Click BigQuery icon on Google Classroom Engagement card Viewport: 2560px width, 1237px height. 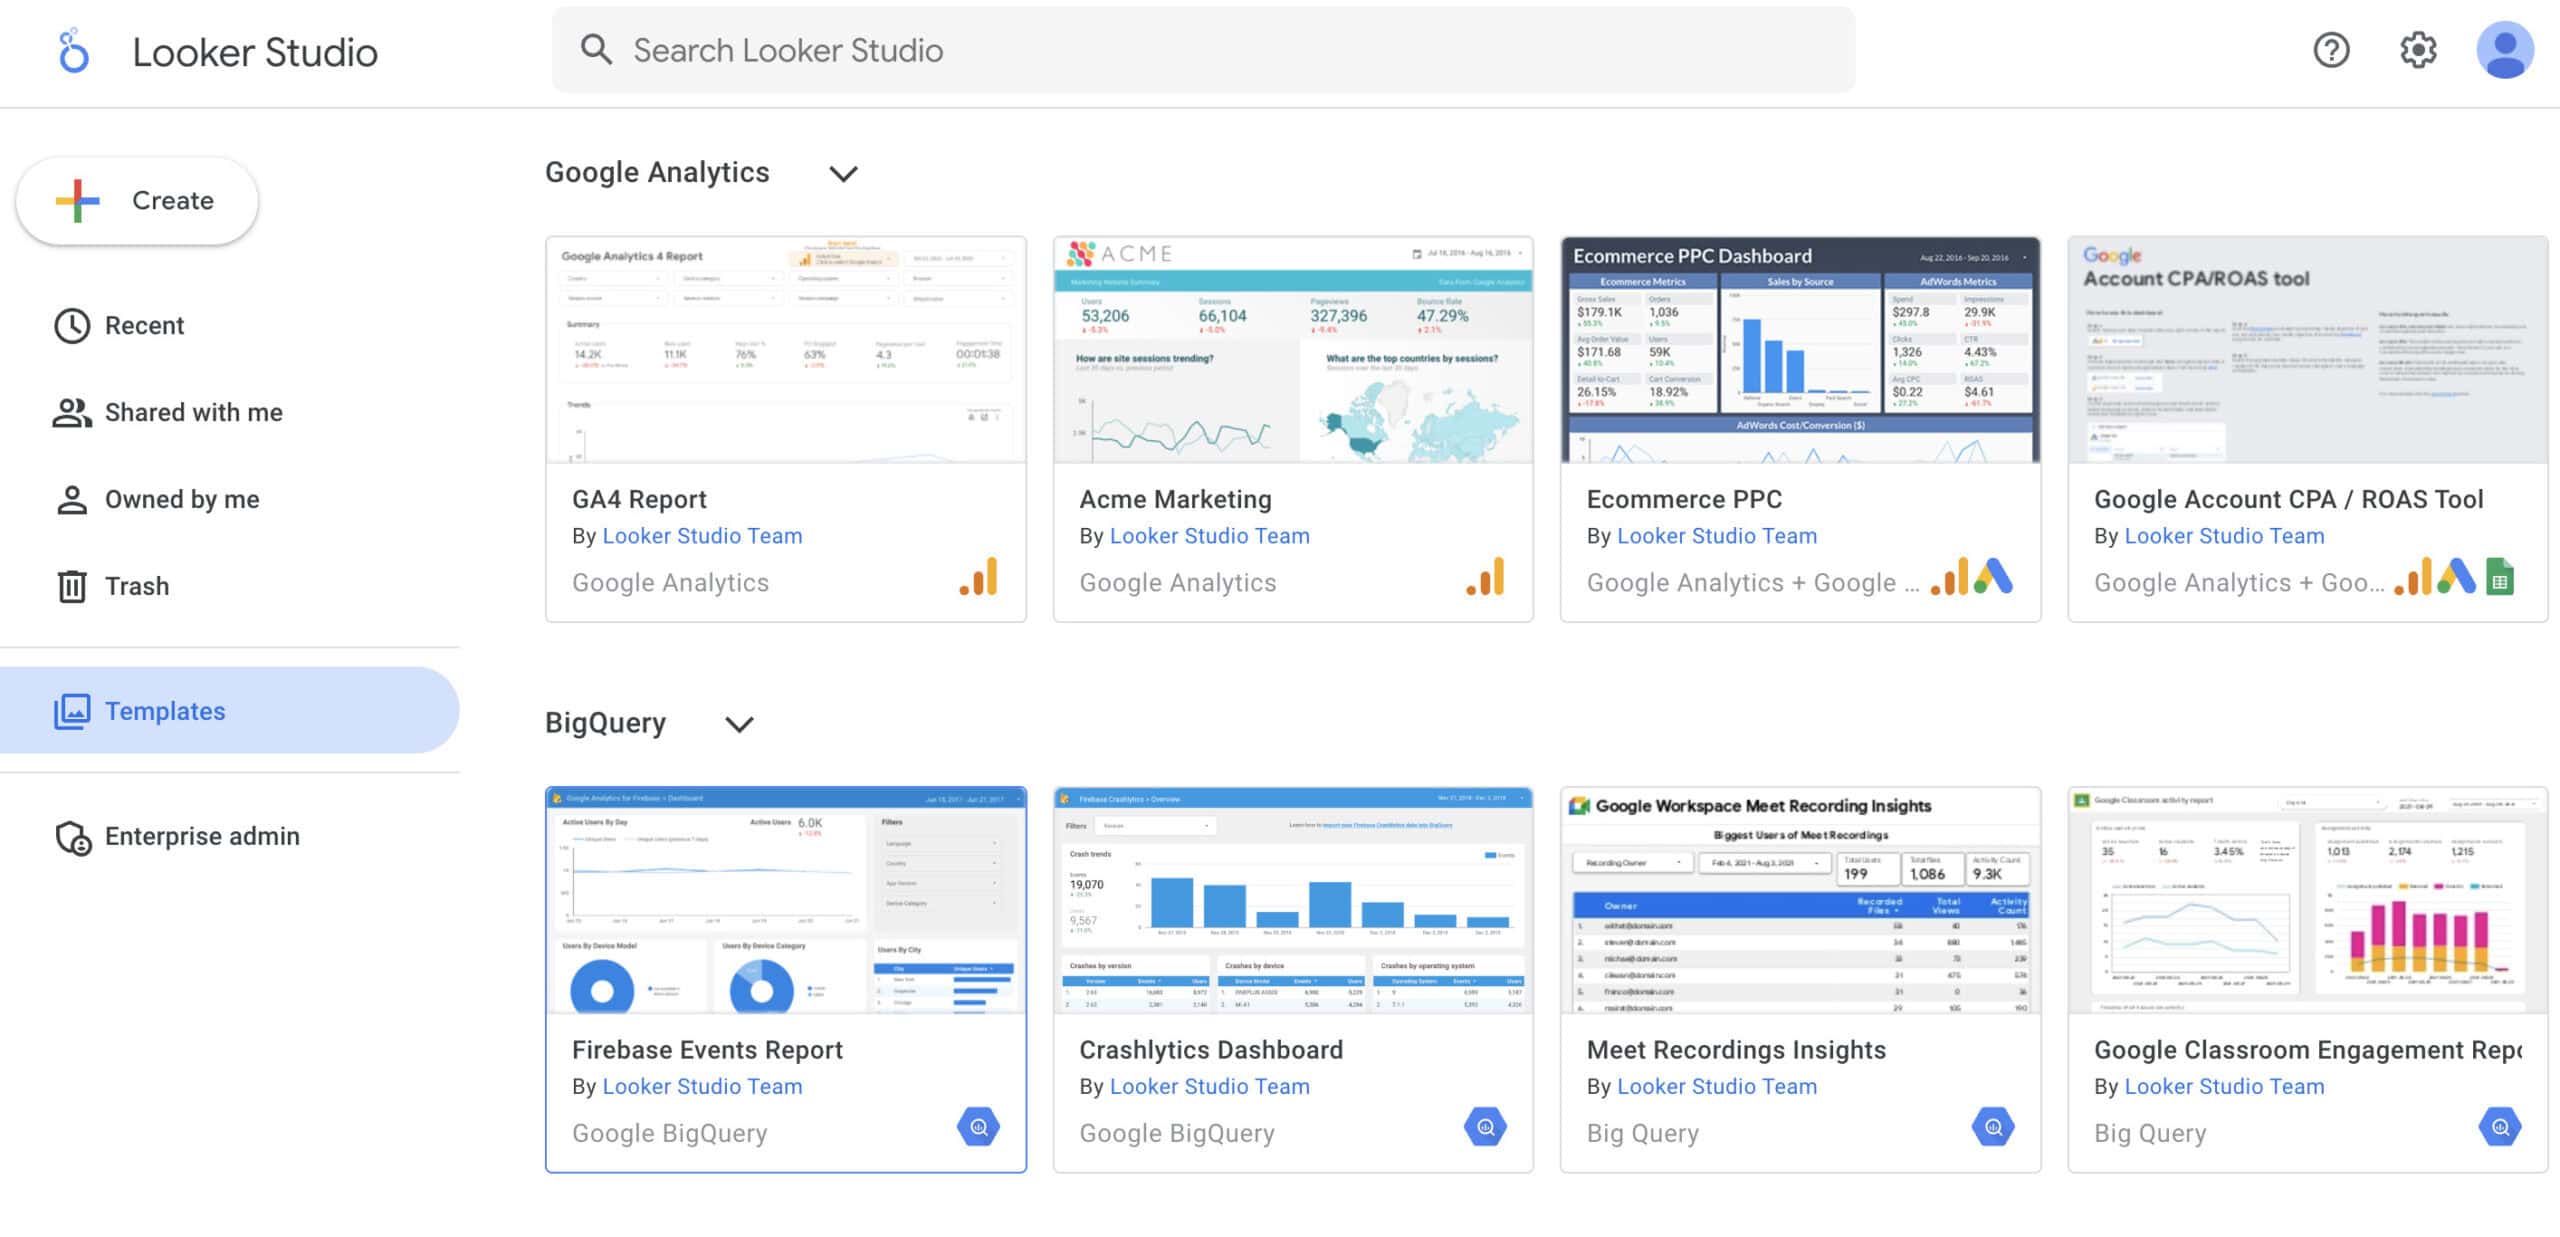[x=2500, y=1127]
